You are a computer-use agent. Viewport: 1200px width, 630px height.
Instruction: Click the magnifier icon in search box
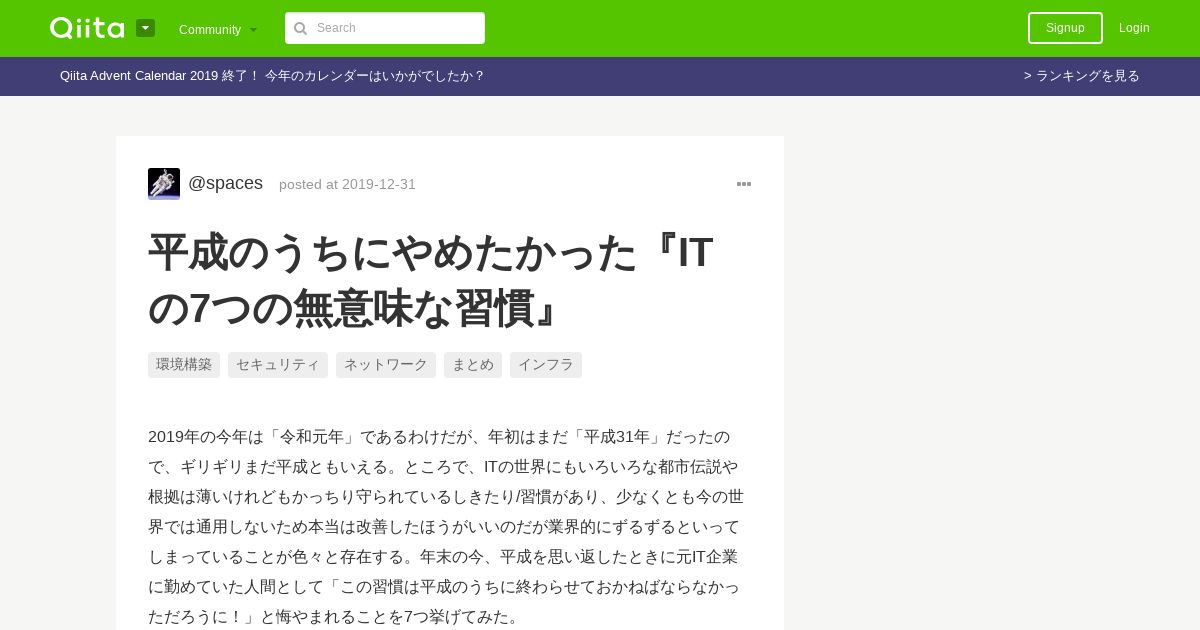click(x=300, y=28)
